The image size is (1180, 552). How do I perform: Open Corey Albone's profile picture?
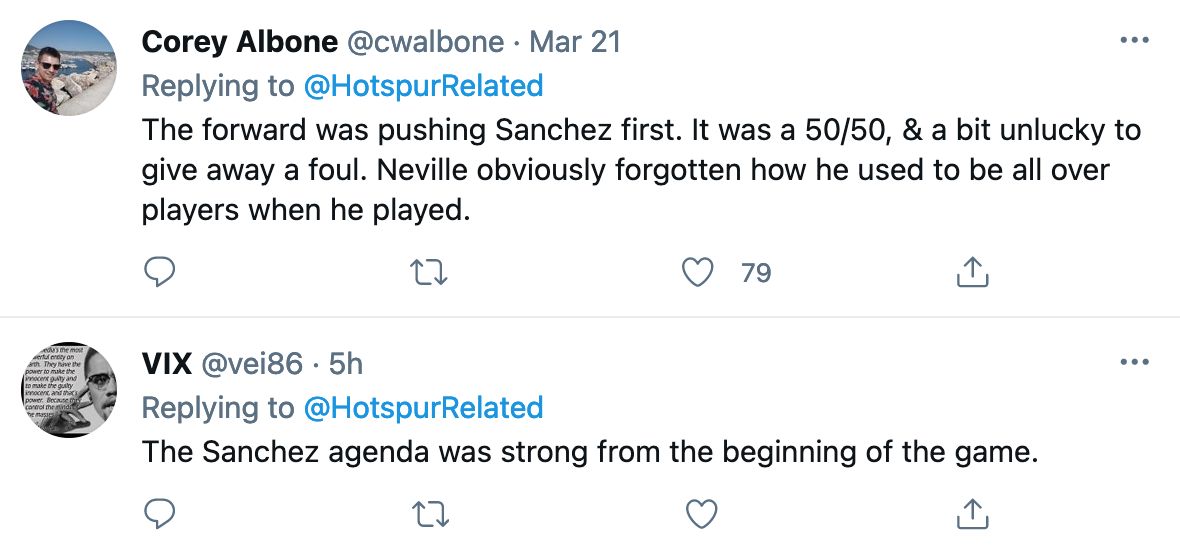(69, 68)
